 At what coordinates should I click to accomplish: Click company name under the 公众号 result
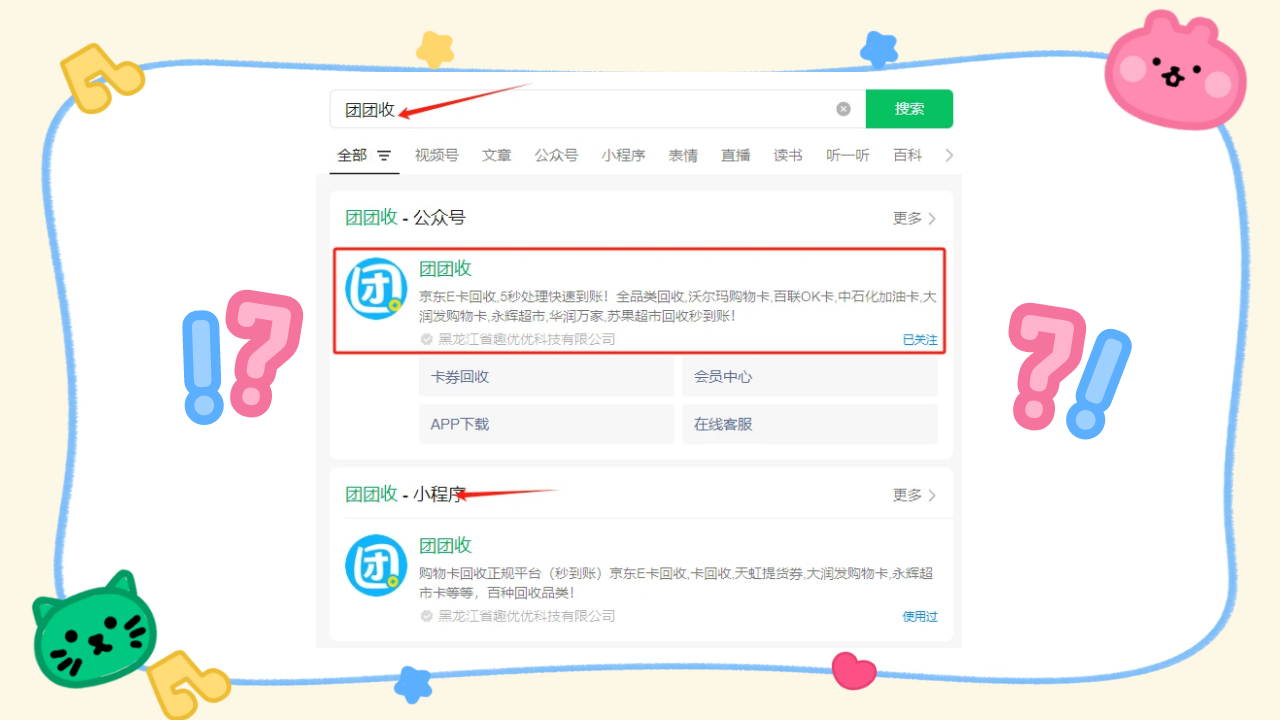click(x=527, y=340)
